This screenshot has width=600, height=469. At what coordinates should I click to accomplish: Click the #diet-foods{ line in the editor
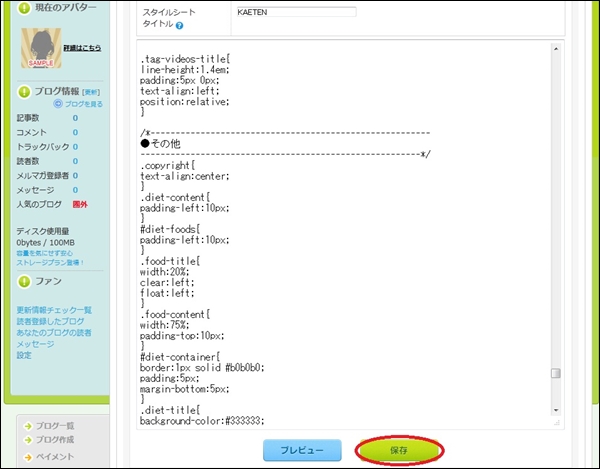tap(170, 229)
